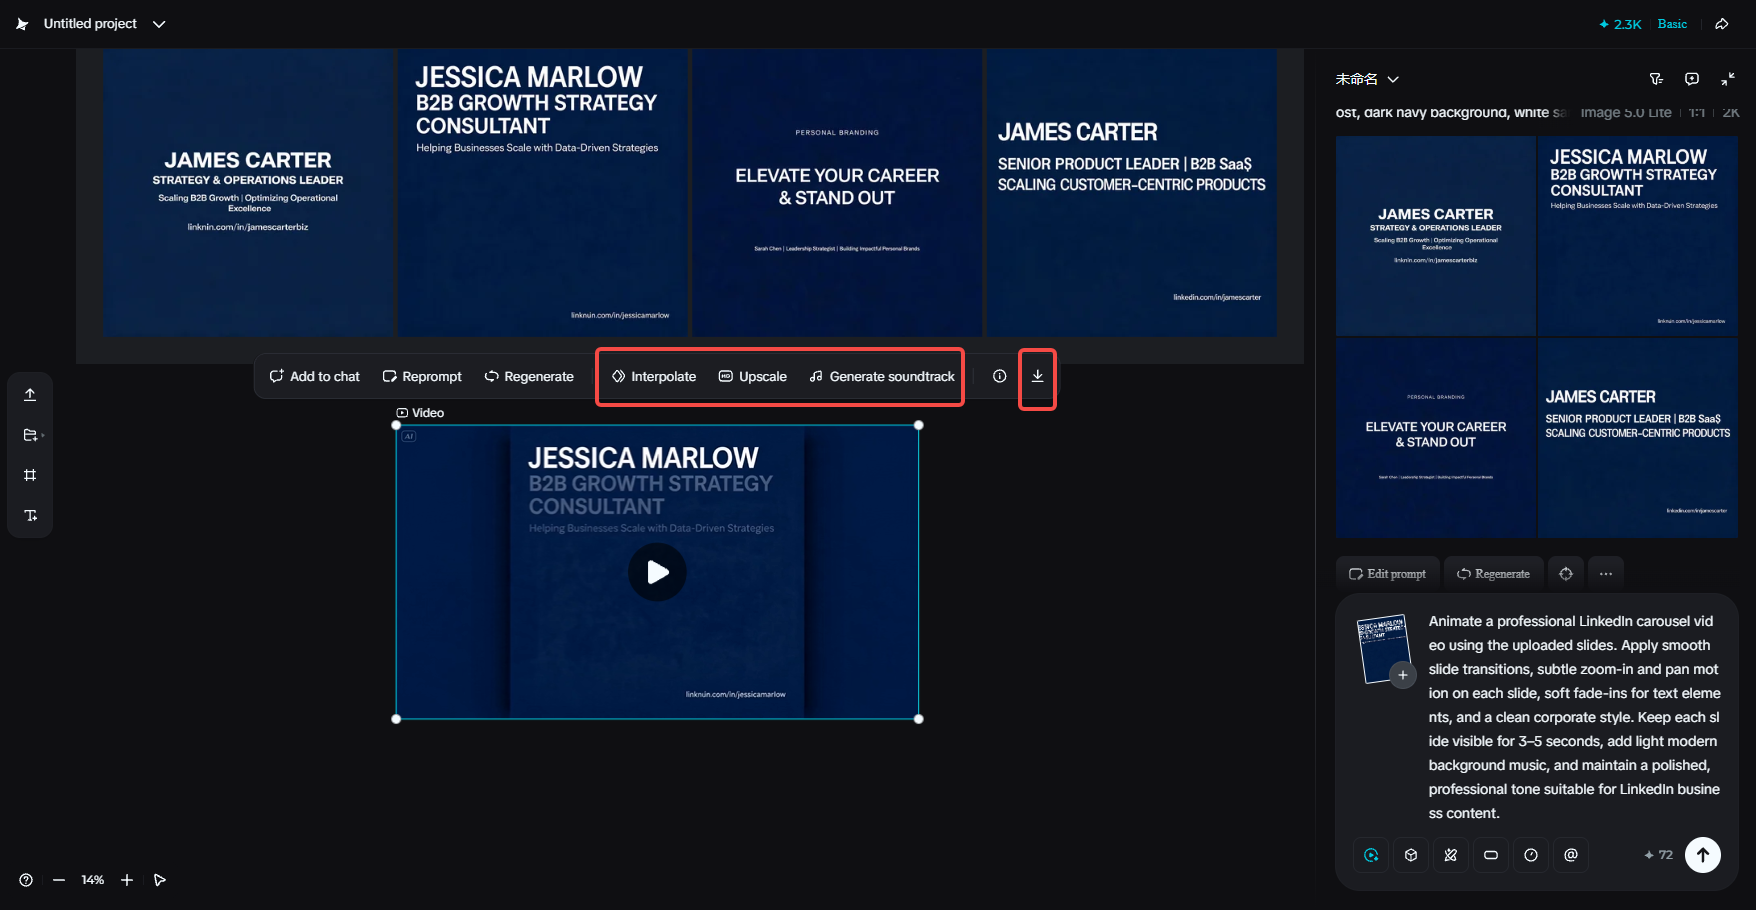Open the aspect ratio rectangle selector
Screen dimensions: 1756x910
pyautogui.click(x=1491, y=855)
